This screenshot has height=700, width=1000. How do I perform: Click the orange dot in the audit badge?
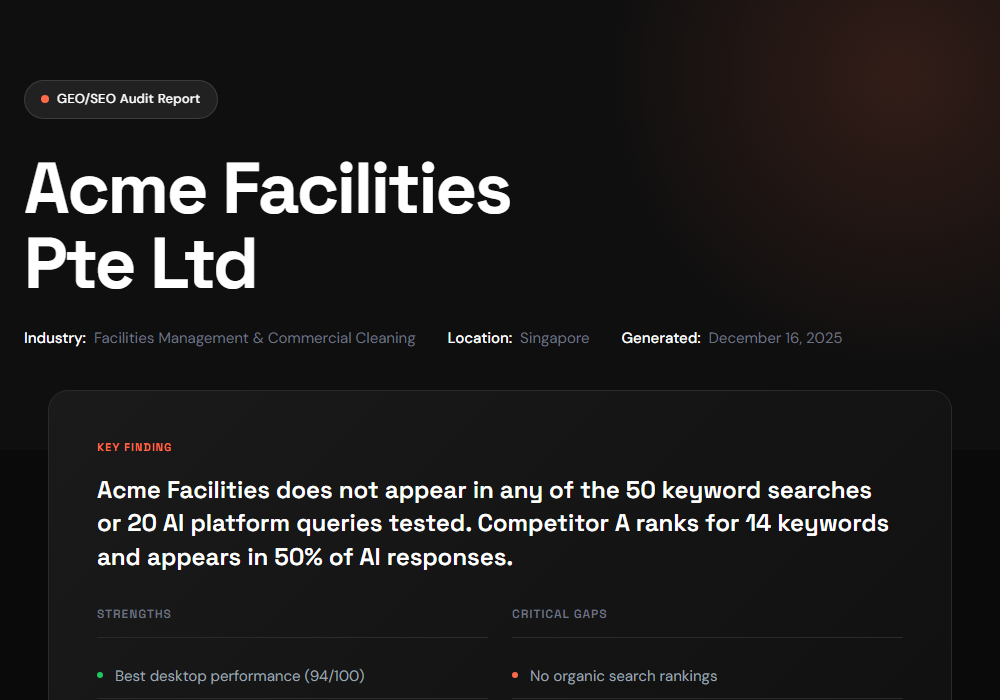pos(45,99)
